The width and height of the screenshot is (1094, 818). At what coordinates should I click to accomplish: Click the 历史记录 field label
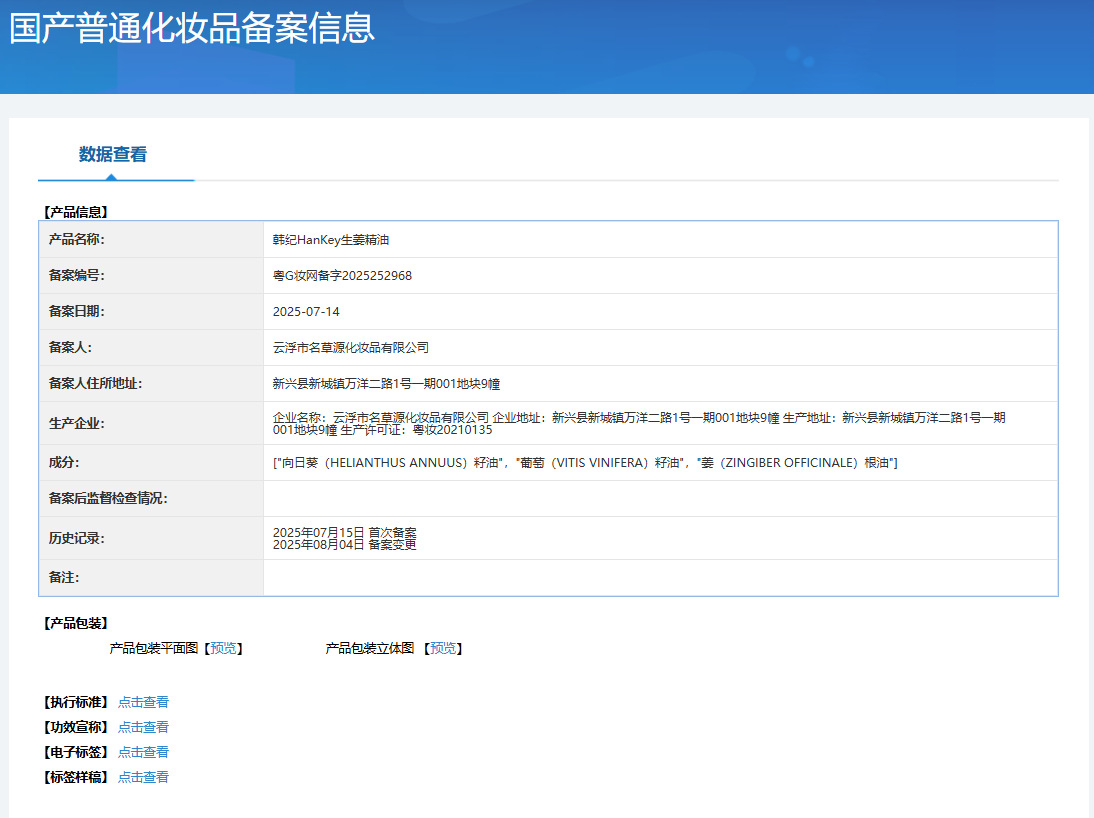76,538
